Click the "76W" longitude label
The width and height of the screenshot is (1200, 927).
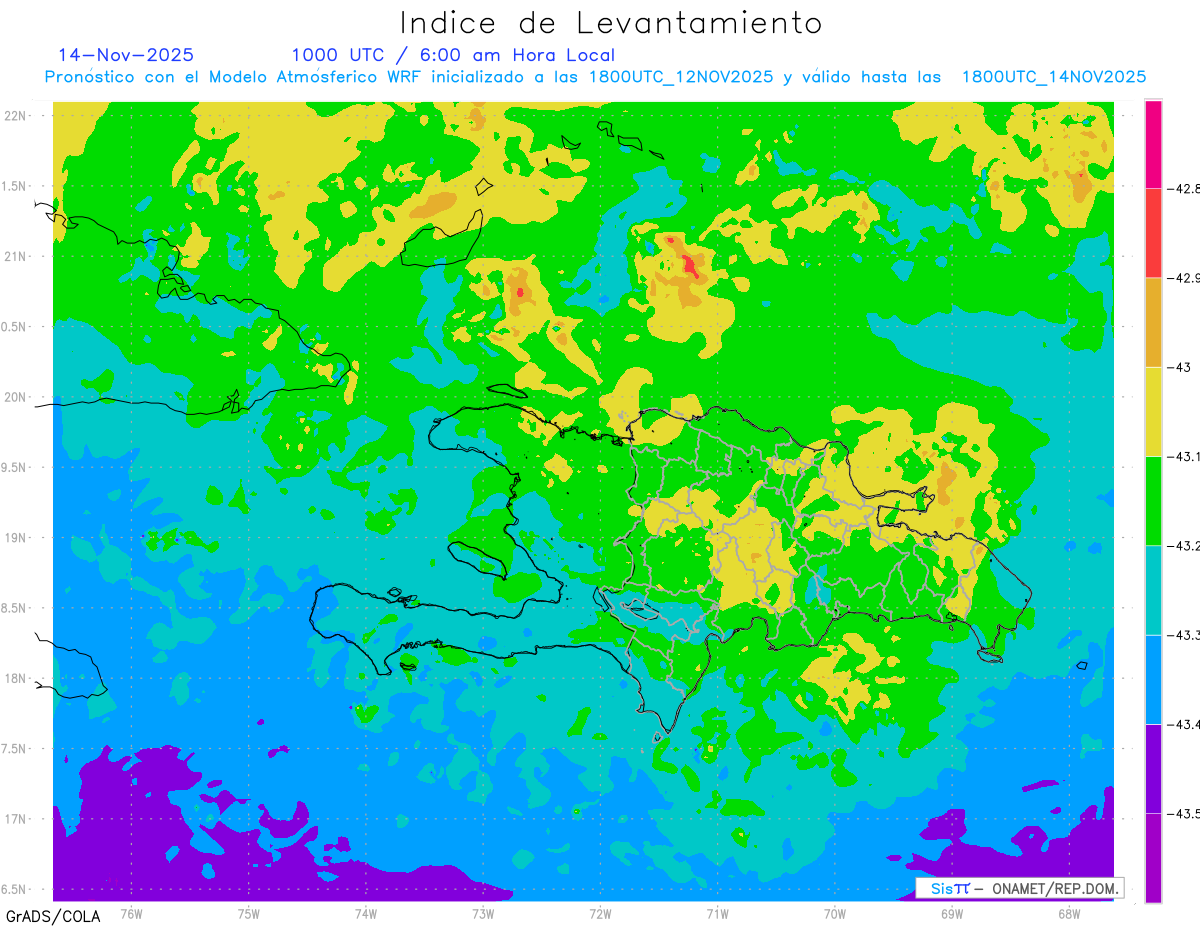(x=131, y=913)
